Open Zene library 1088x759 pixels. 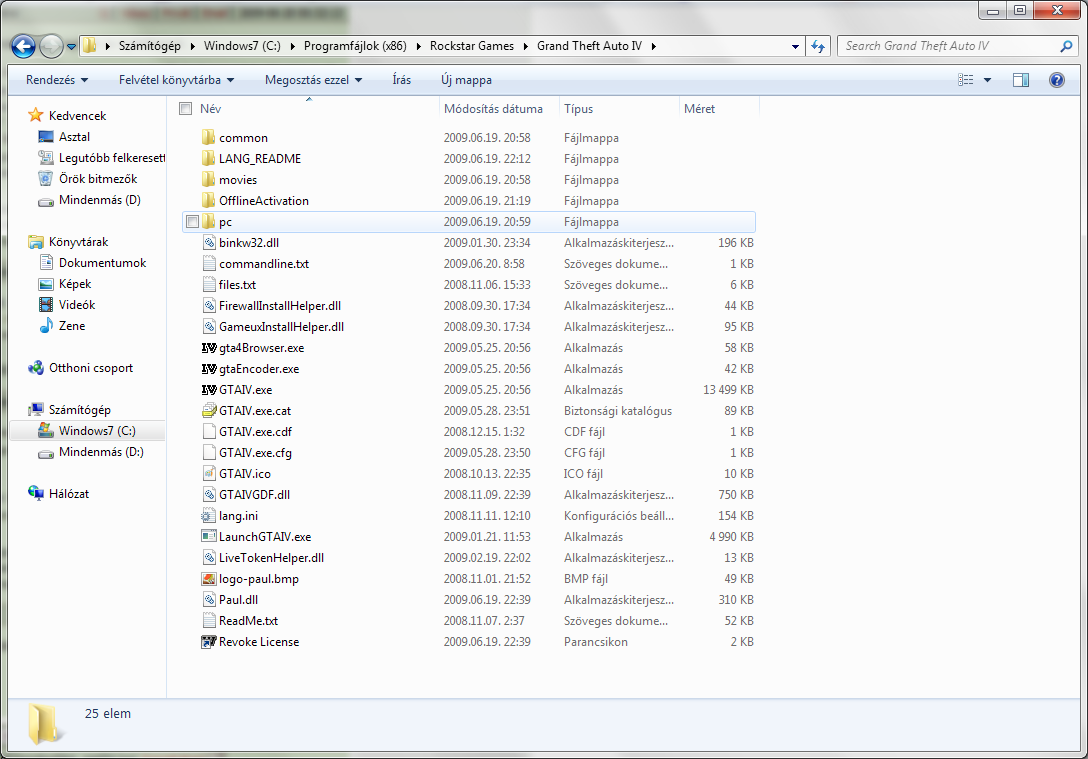pyautogui.click(x=72, y=325)
